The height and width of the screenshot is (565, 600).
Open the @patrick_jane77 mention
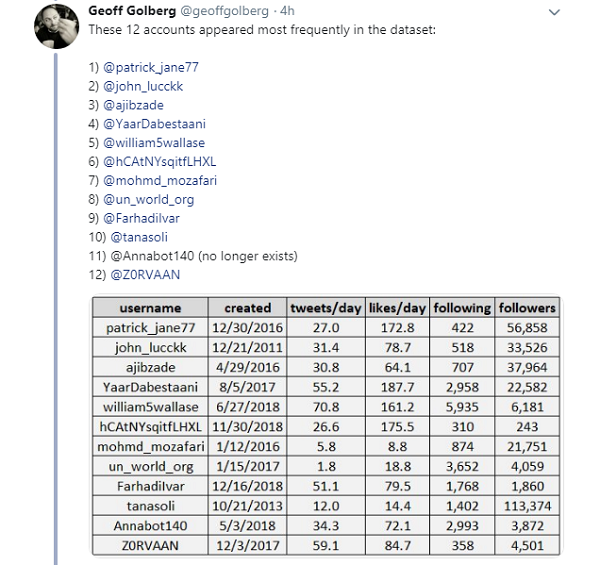coord(151,67)
